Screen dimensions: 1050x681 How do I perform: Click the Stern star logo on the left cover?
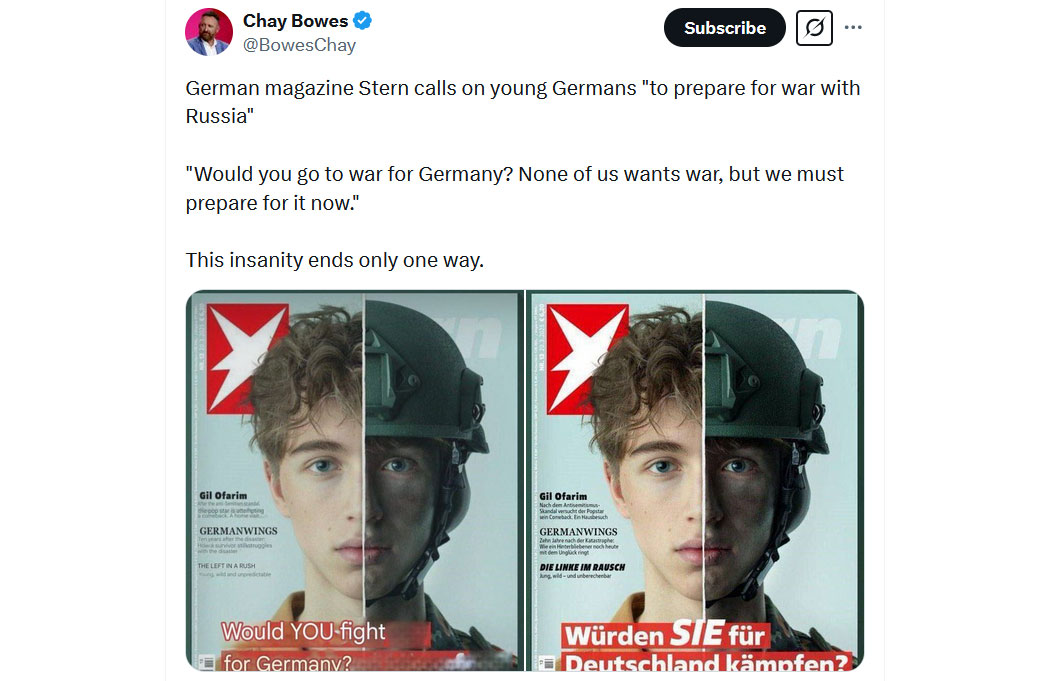[247, 358]
